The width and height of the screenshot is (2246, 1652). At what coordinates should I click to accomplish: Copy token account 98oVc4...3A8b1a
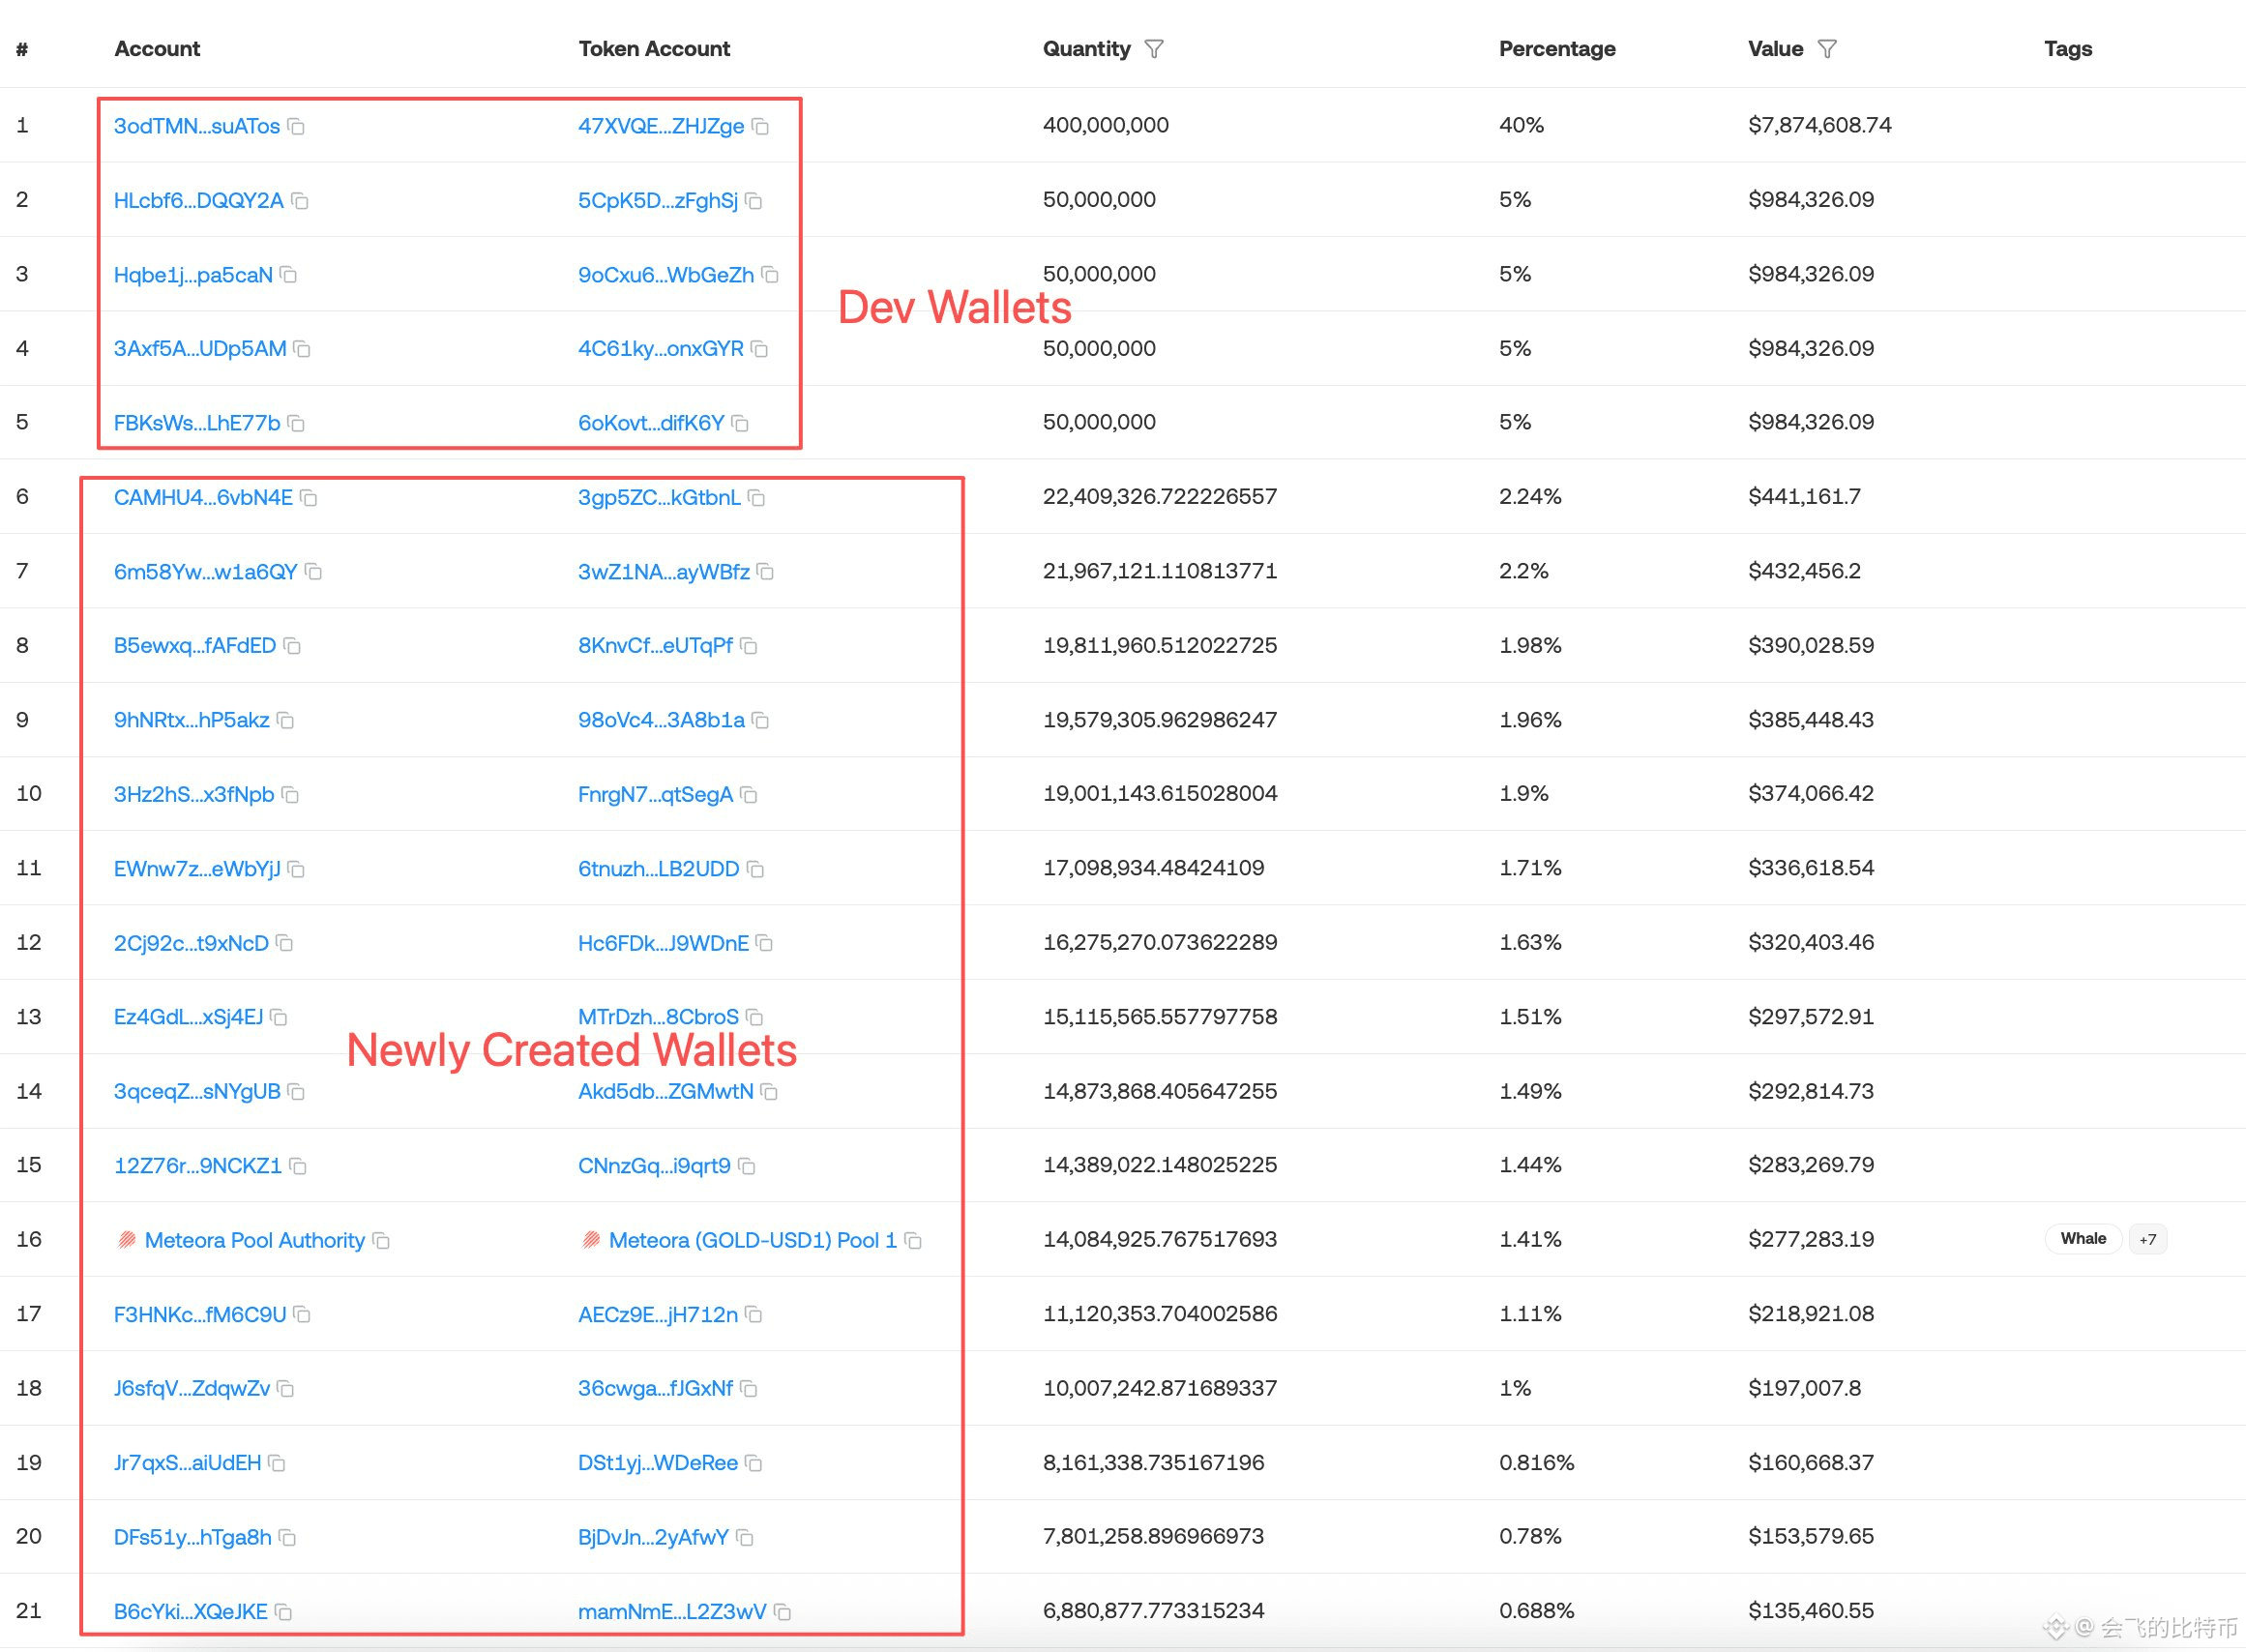(x=761, y=721)
